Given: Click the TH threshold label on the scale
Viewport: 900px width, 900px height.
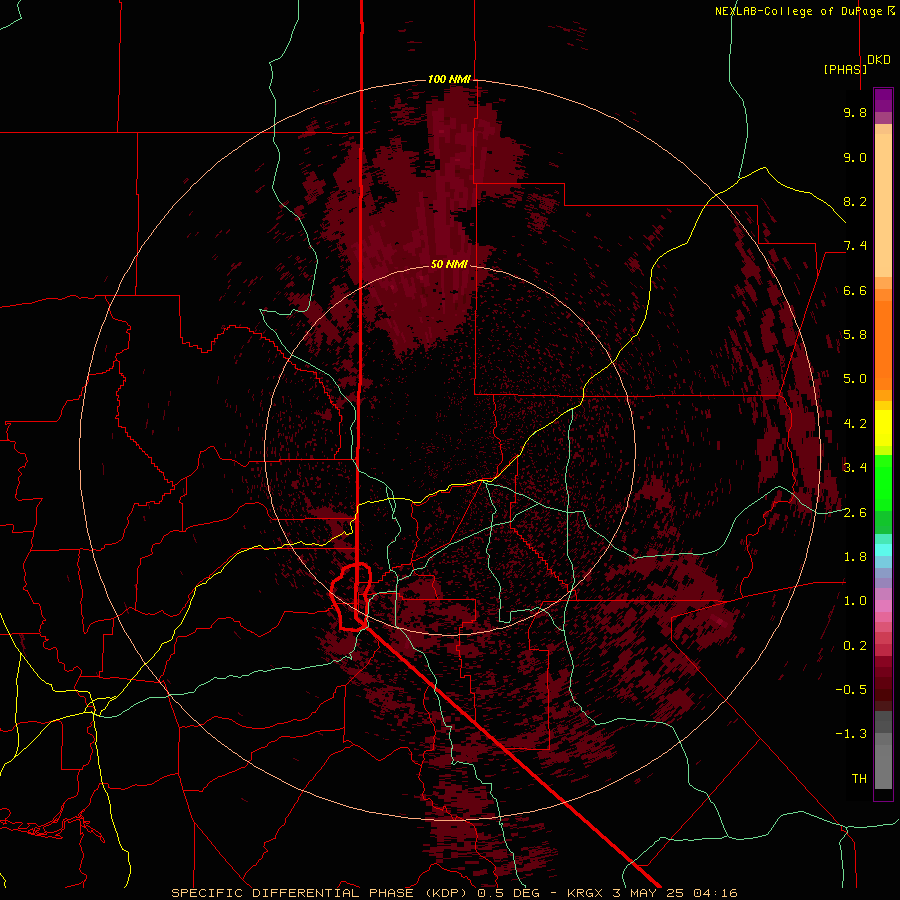Looking at the screenshot, I should [859, 779].
